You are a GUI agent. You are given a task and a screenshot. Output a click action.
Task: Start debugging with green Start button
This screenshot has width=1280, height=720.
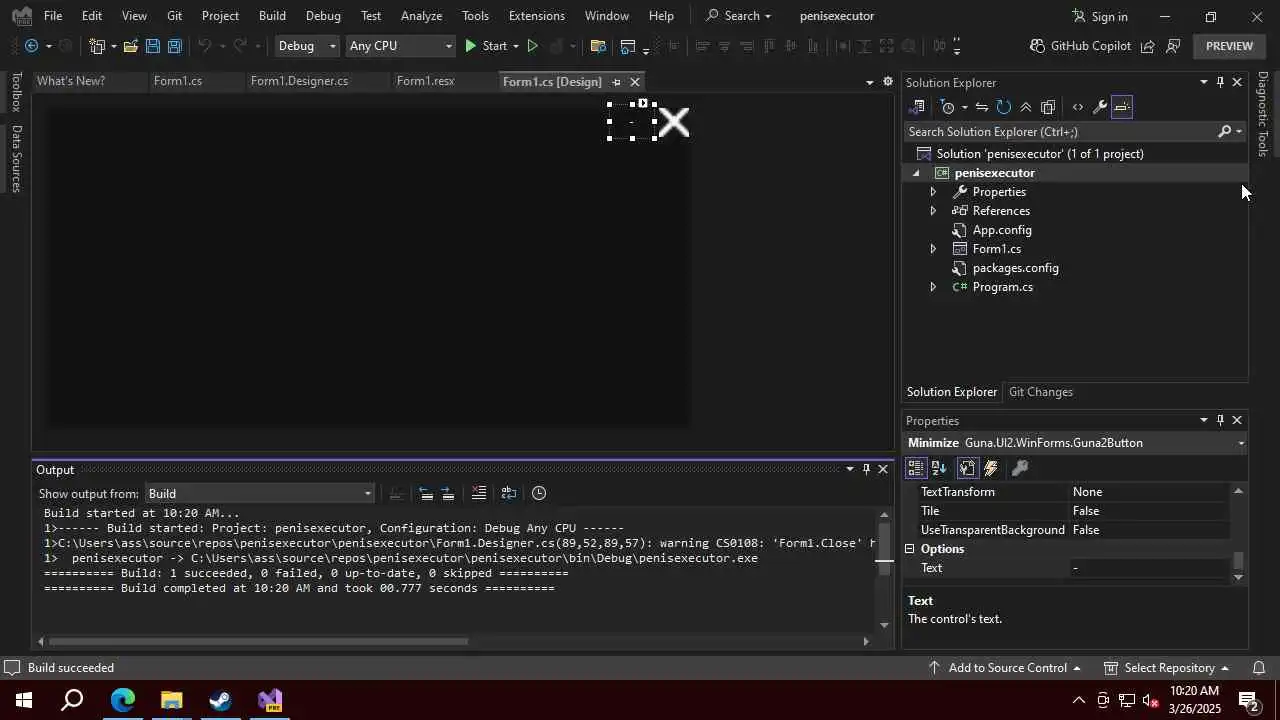point(485,46)
